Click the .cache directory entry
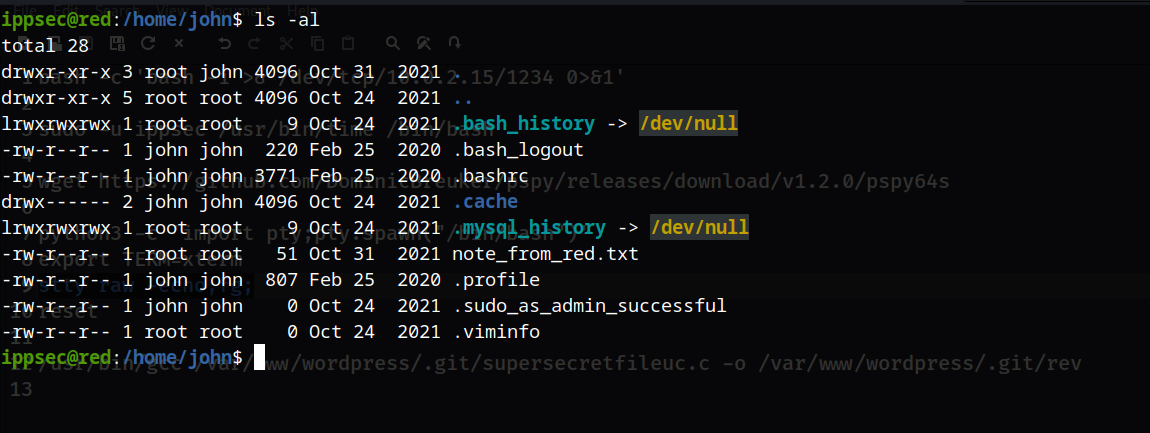The width and height of the screenshot is (1150, 433). point(485,202)
